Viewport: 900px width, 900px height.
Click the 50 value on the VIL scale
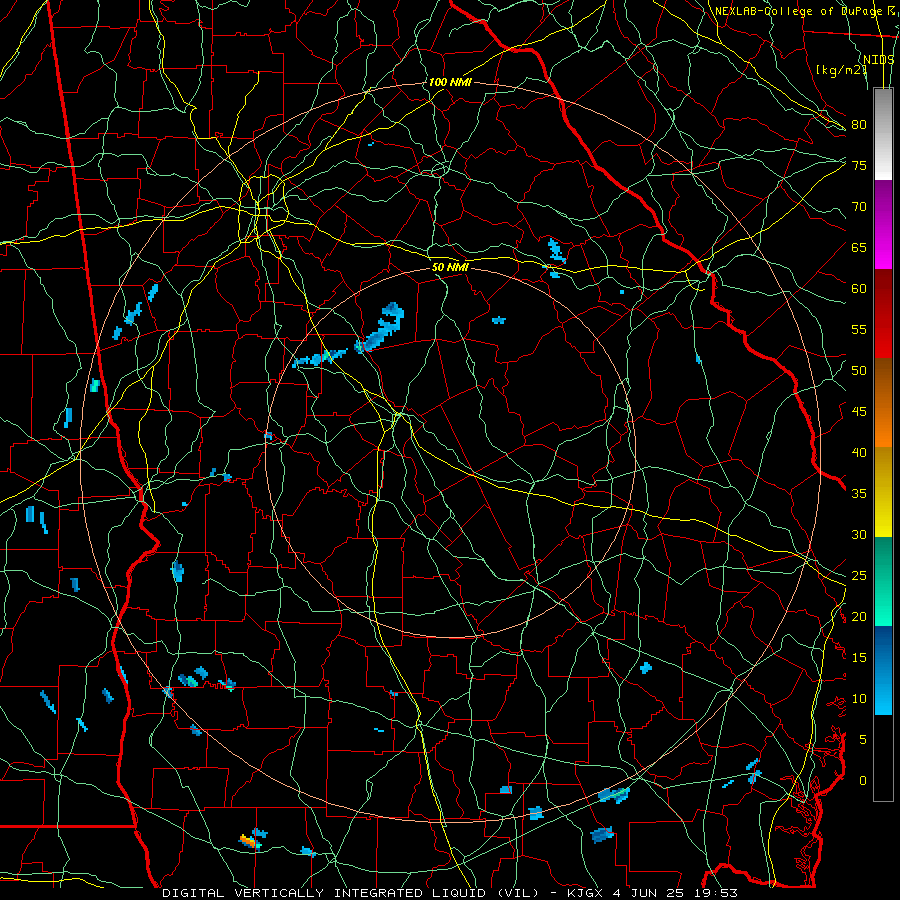[859, 370]
